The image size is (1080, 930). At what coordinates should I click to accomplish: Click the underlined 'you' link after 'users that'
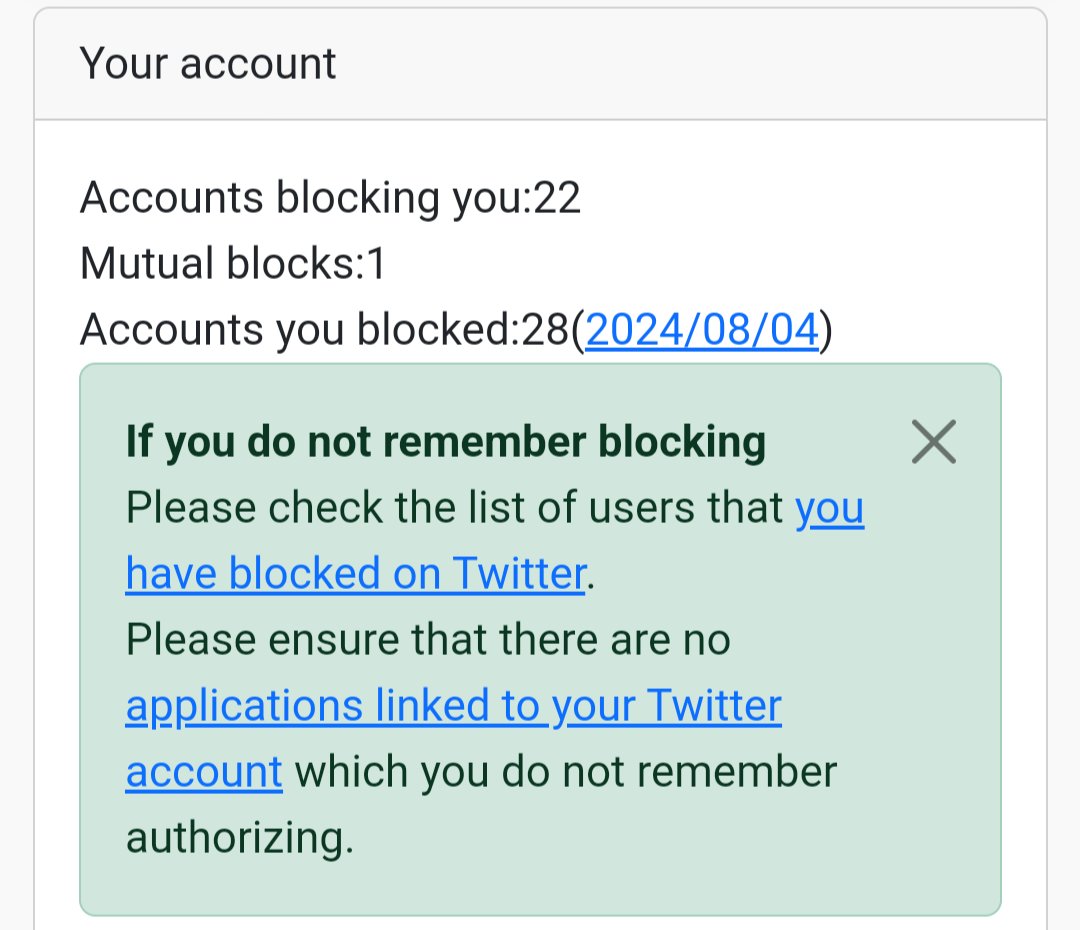pyautogui.click(x=829, y=509)
